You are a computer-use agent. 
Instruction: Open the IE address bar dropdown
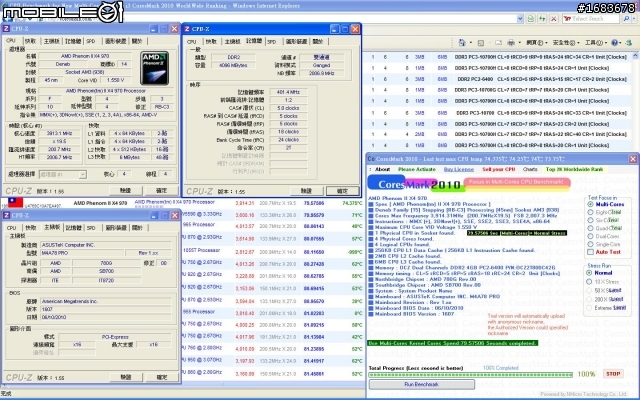tap(520, 19)
